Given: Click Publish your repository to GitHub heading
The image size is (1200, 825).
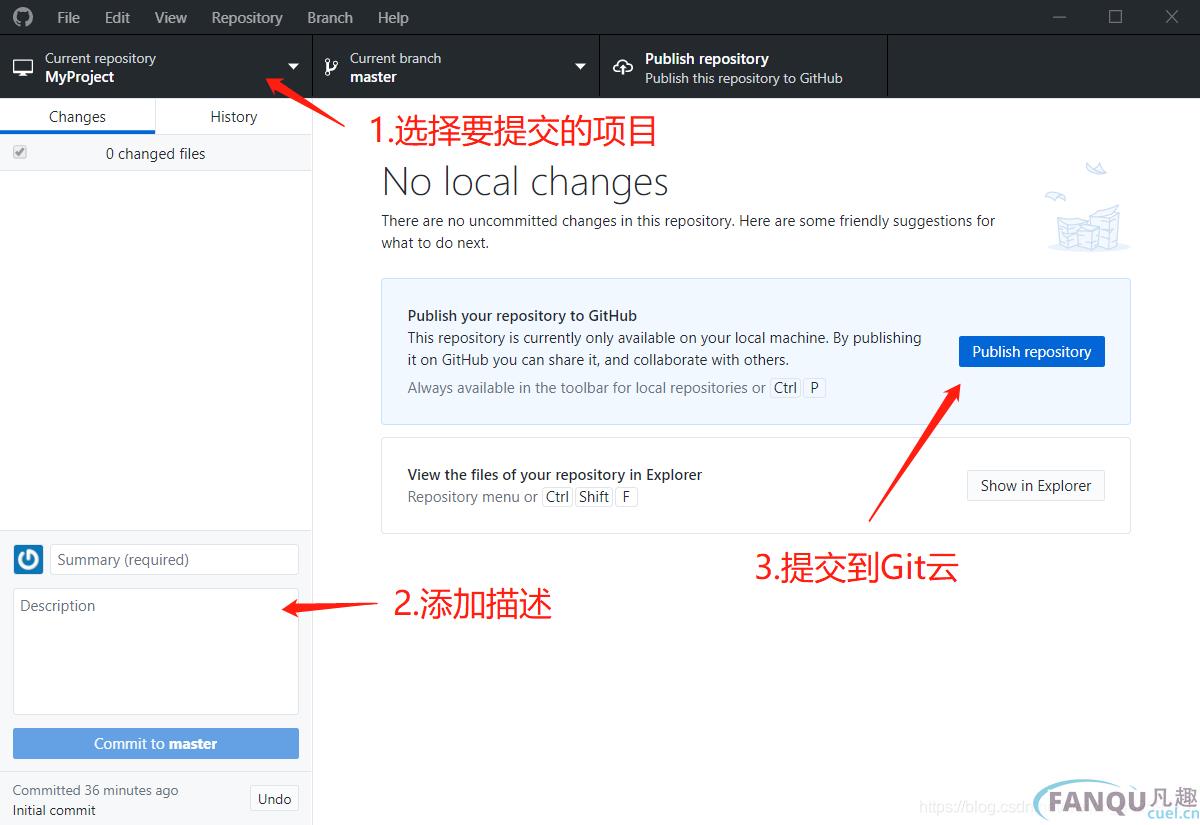Looking at the screenshot, I should coord(522,316).
